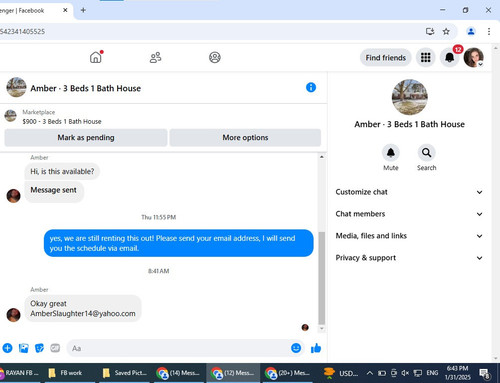Search in conversation magnifier icon
Viewport: 500px width, 383px height.
click(x=426, y=153)
